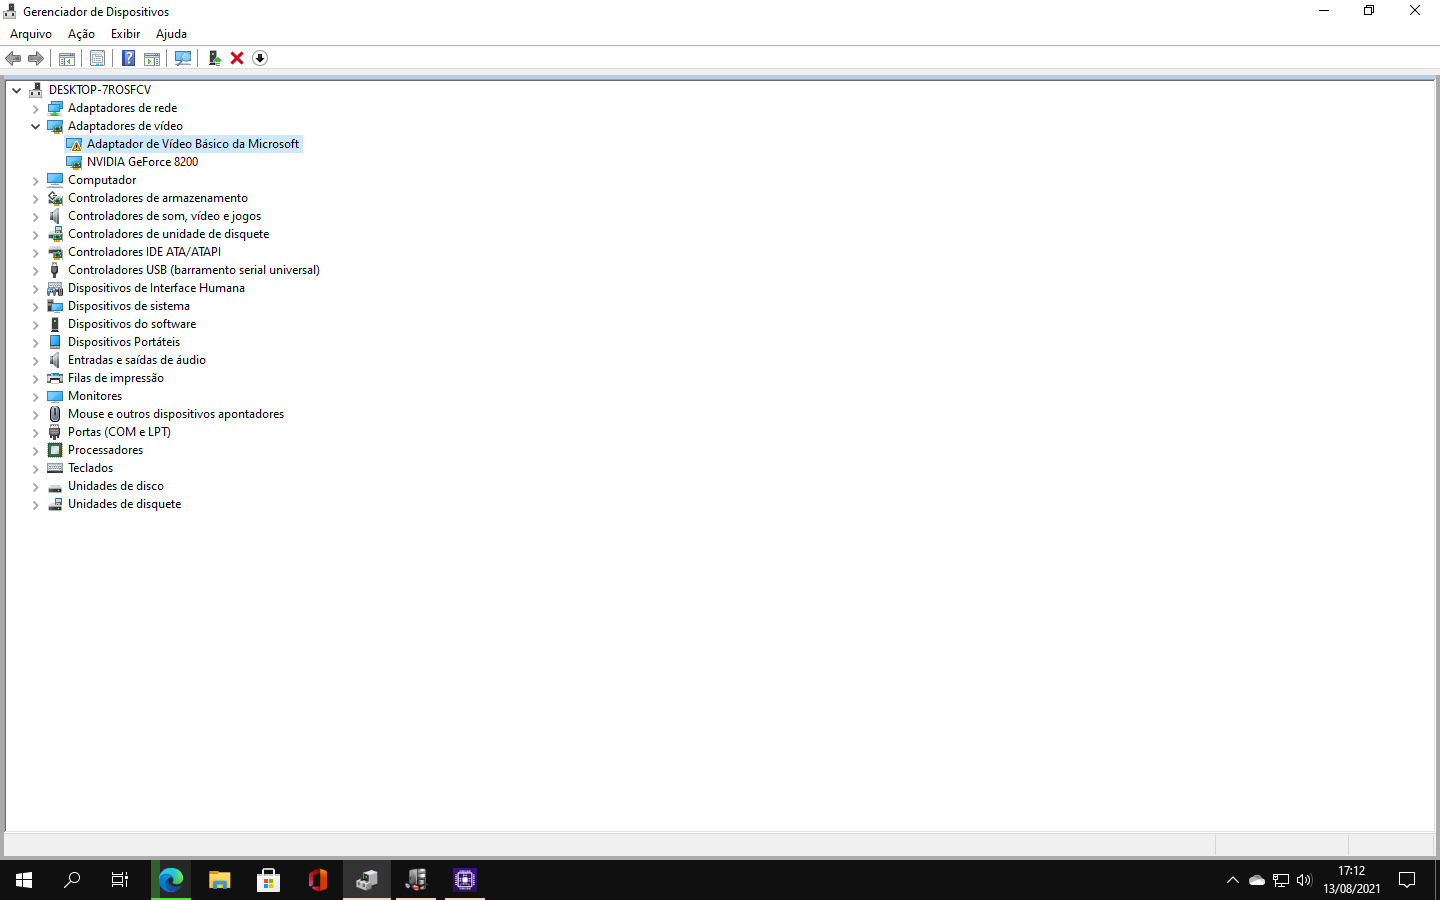Click the volume speaker tray icon
The height and width of the screenshot is (900, 1440).
point(1304,880)
